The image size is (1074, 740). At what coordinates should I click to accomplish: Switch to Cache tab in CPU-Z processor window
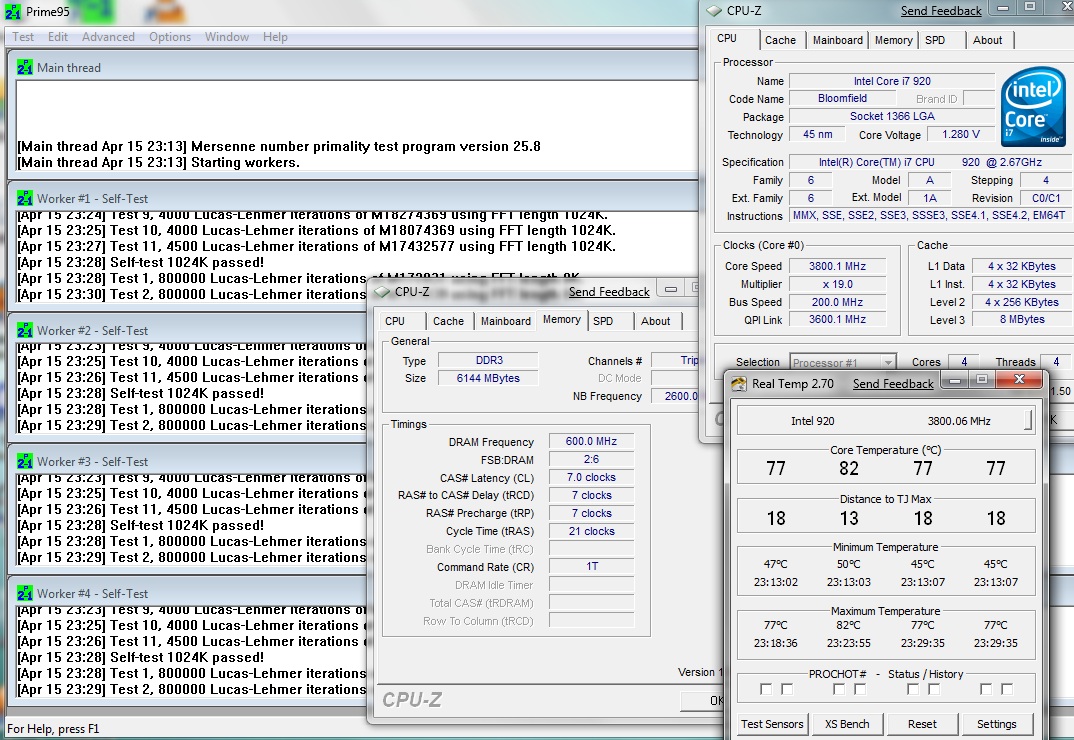[x=780, y=40]
